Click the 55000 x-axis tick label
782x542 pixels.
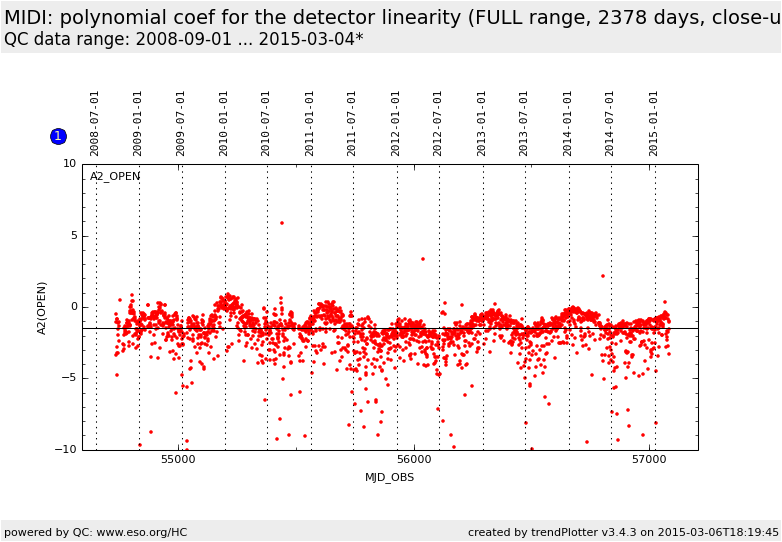click(178, 460)
